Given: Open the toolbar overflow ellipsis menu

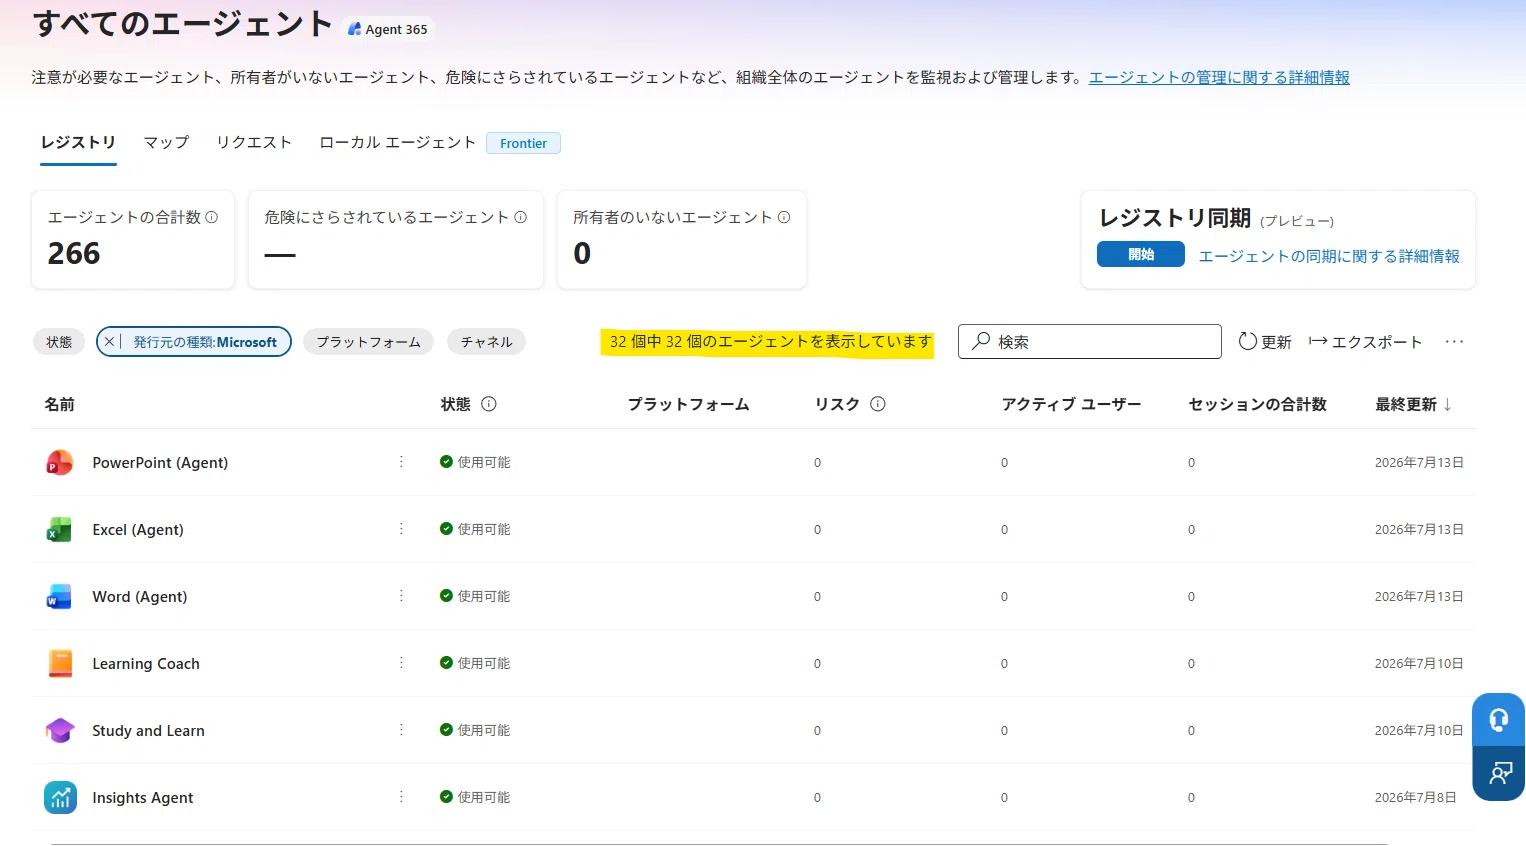Looking at the screenshot, I should point(1454,342).
